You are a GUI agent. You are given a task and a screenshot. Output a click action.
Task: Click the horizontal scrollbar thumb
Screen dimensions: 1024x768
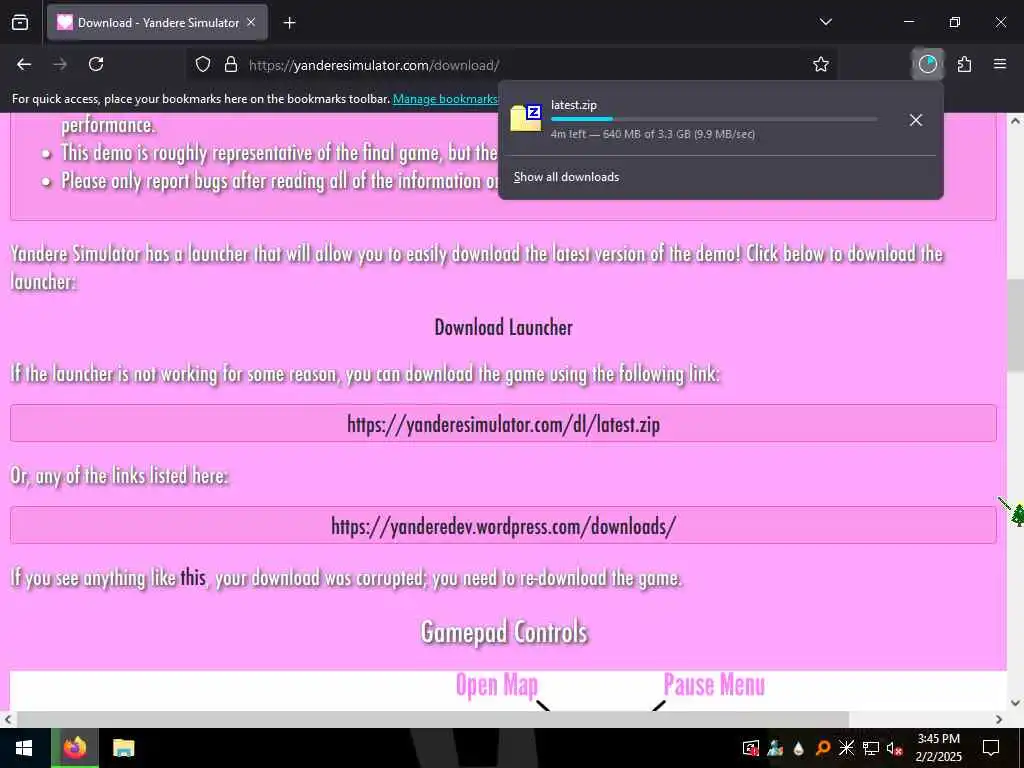click(432, 719)
